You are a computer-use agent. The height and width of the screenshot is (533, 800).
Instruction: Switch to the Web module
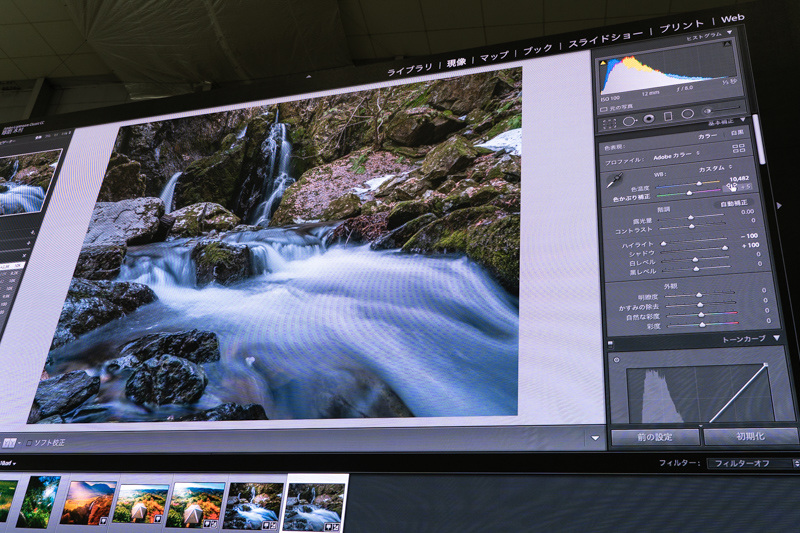(732, 18)
